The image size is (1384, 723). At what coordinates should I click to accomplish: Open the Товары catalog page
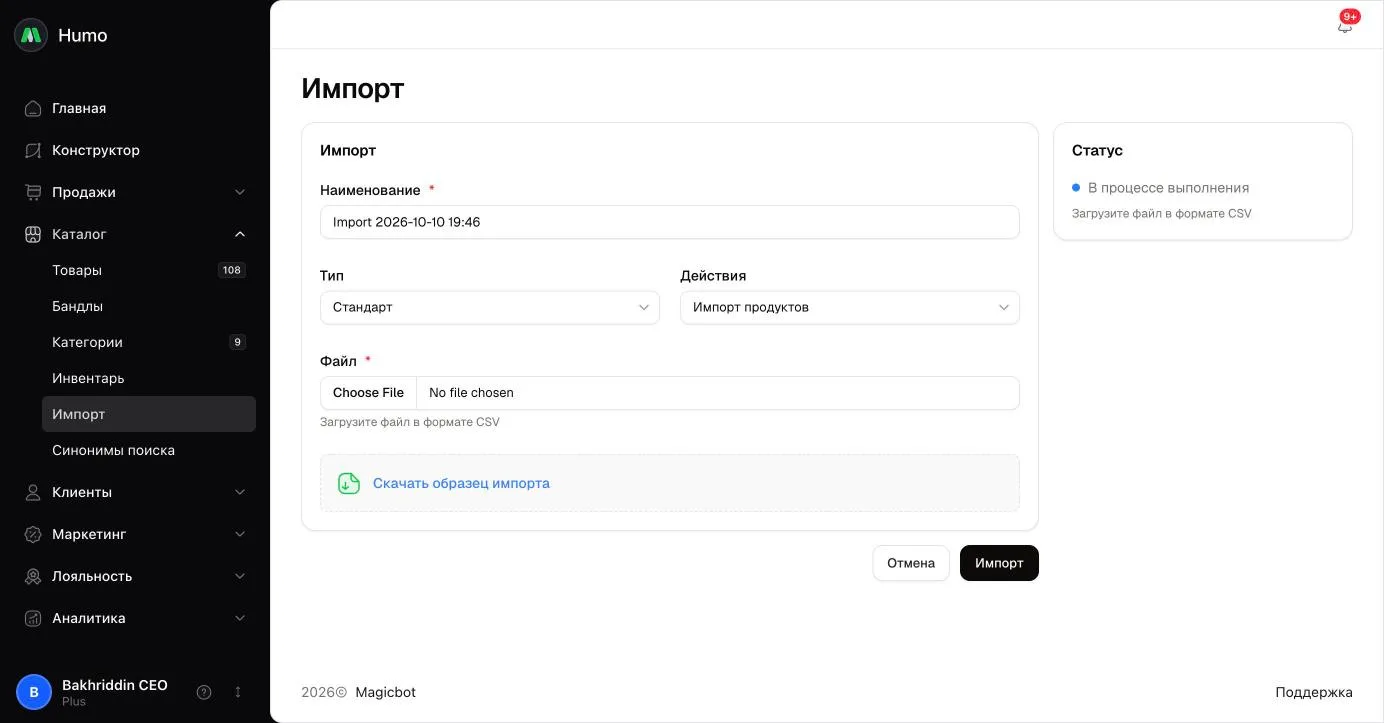tap(149, 270)
